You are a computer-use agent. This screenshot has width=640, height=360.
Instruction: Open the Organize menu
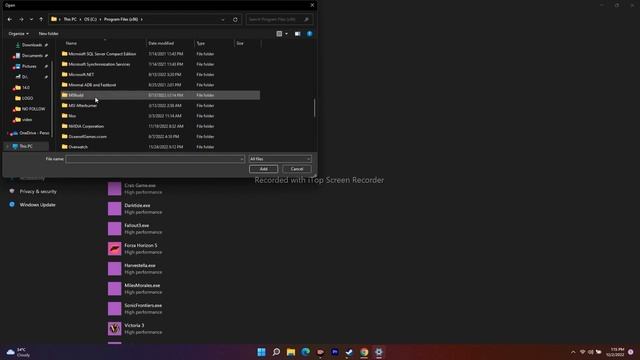[18, 33]
